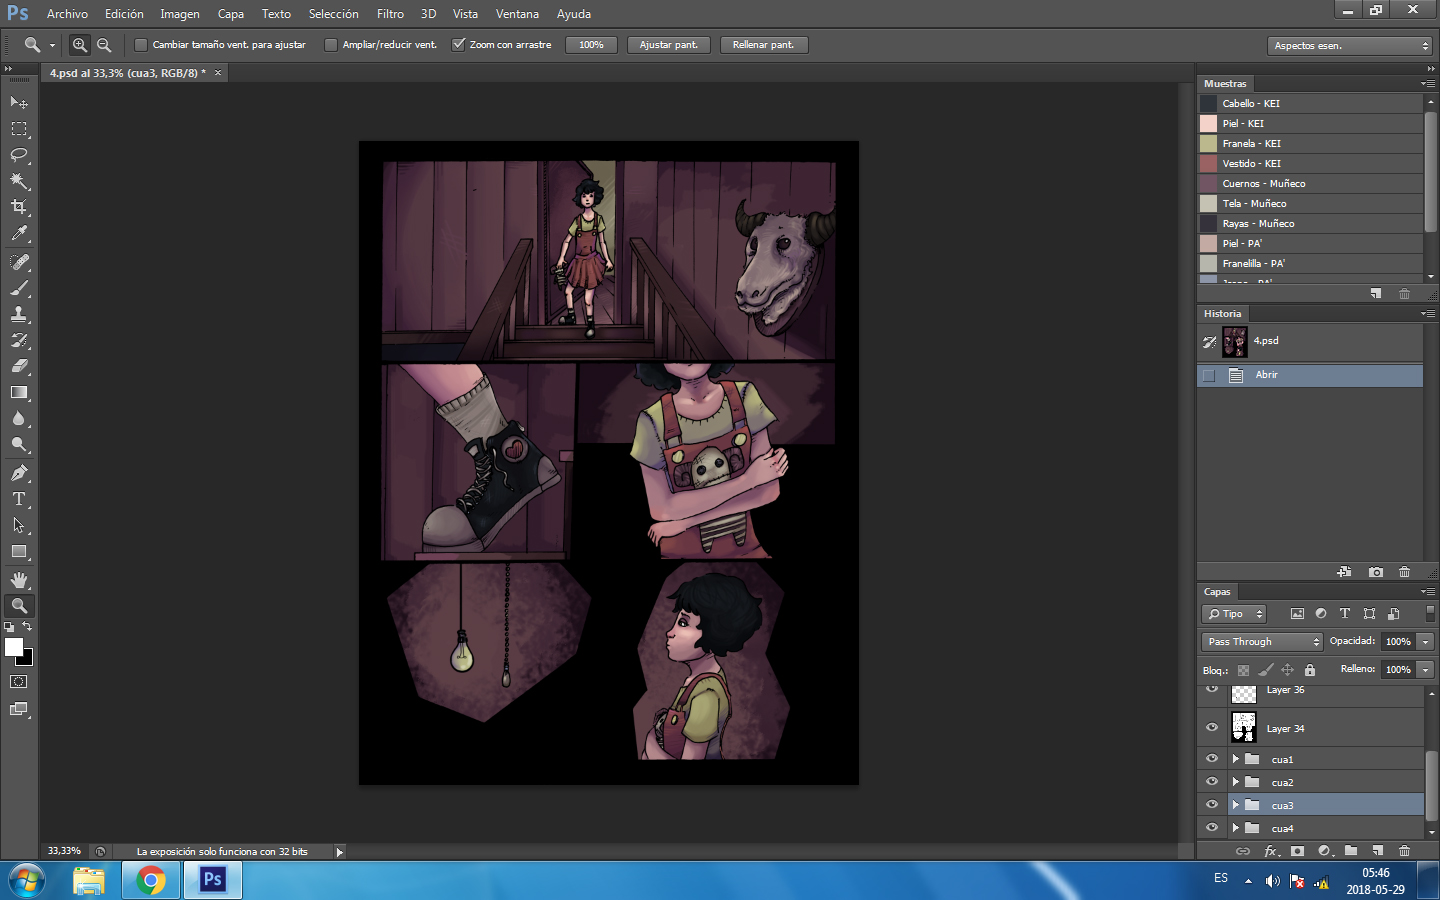
Task: Hide the cua4 group
Action: pos(1212,828)
